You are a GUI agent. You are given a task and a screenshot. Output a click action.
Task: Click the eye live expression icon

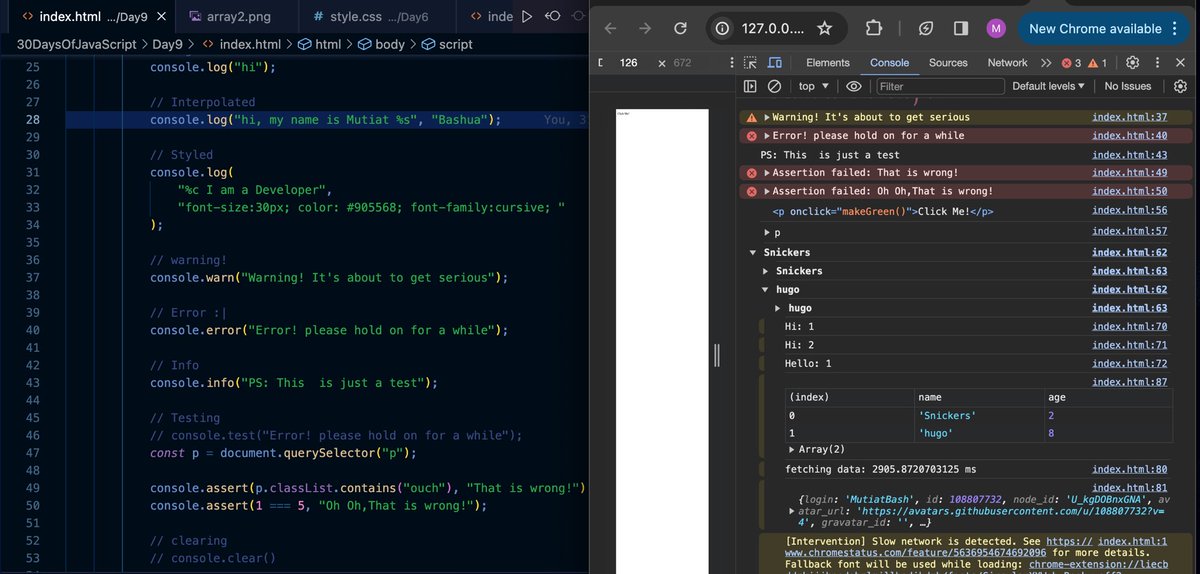coord(853,86)
